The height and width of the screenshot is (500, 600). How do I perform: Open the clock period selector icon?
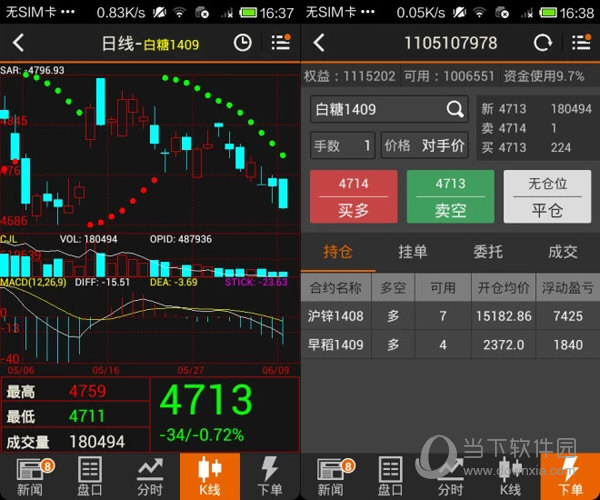pyautogui.click(x=243, y=42)
